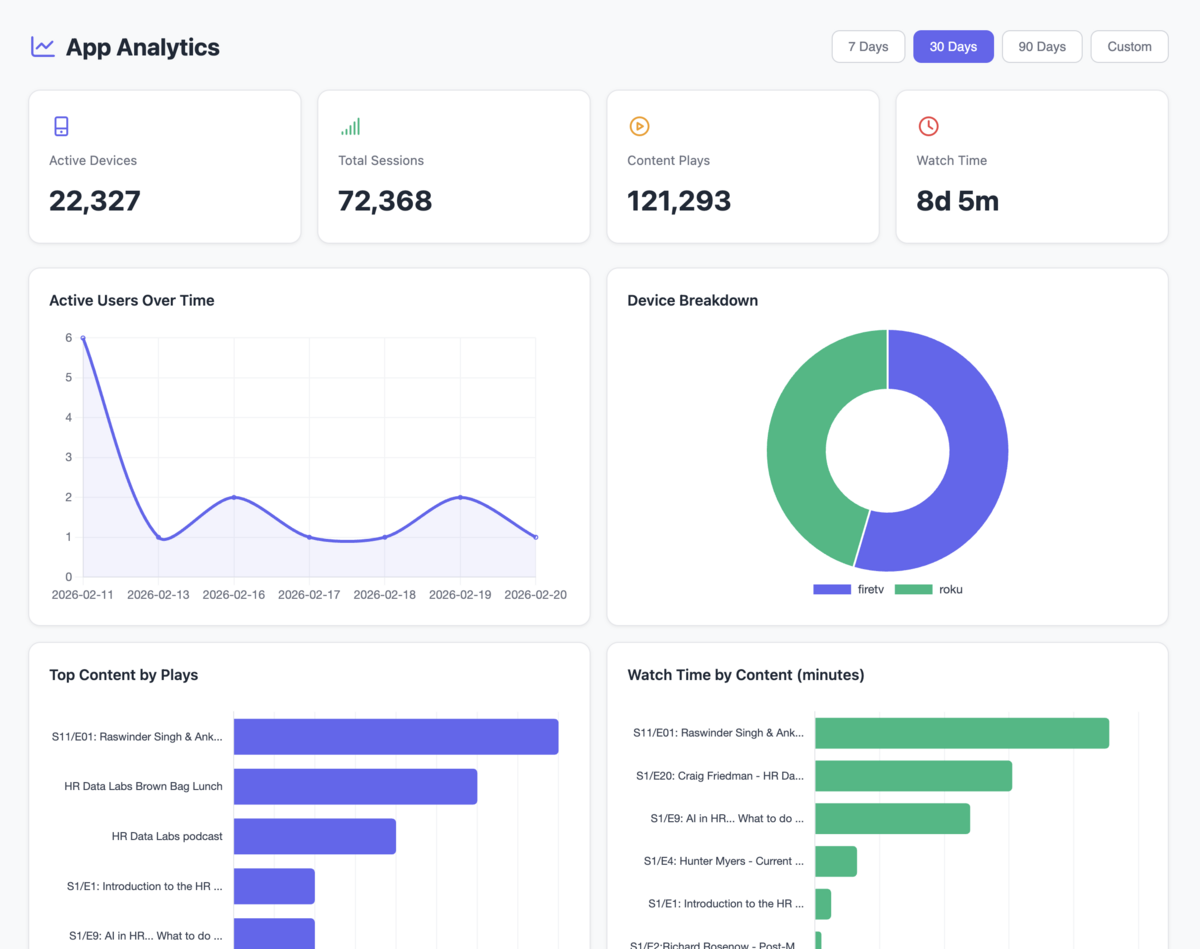
Task: Click the longest bar for S11/E01 in Top Content
Action: click(395, 736)
